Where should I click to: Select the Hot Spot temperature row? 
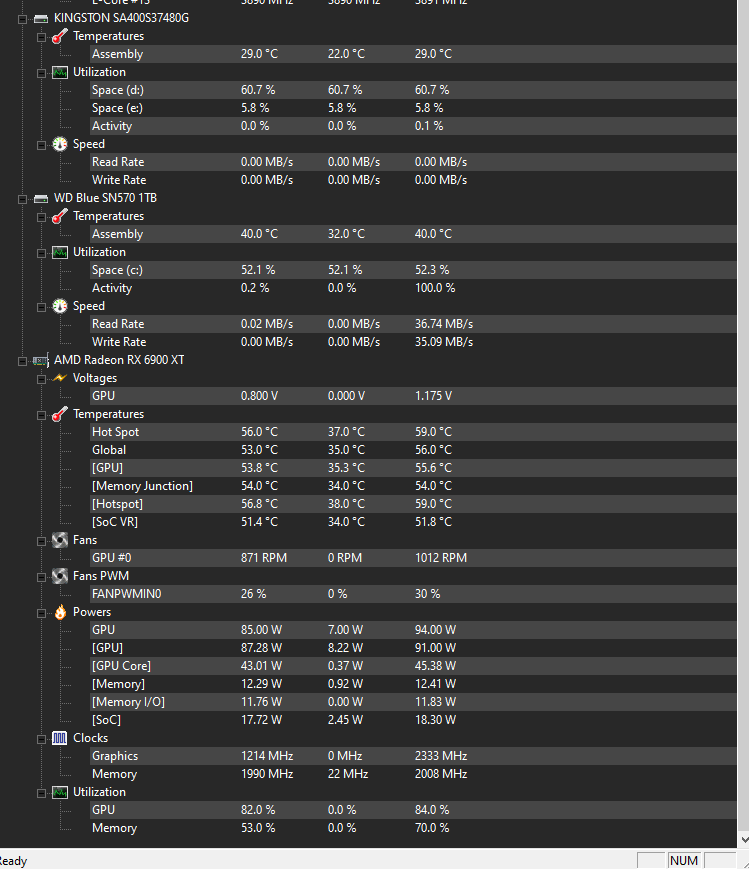115,432
